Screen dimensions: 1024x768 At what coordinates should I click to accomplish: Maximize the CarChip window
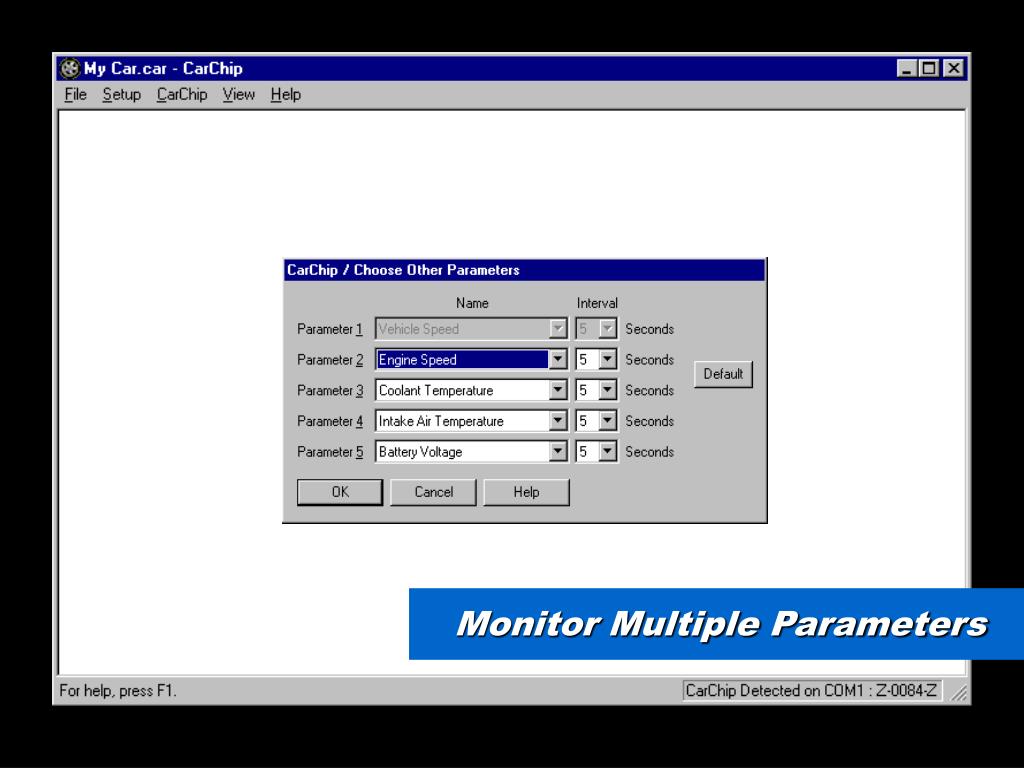coord(928,68)
